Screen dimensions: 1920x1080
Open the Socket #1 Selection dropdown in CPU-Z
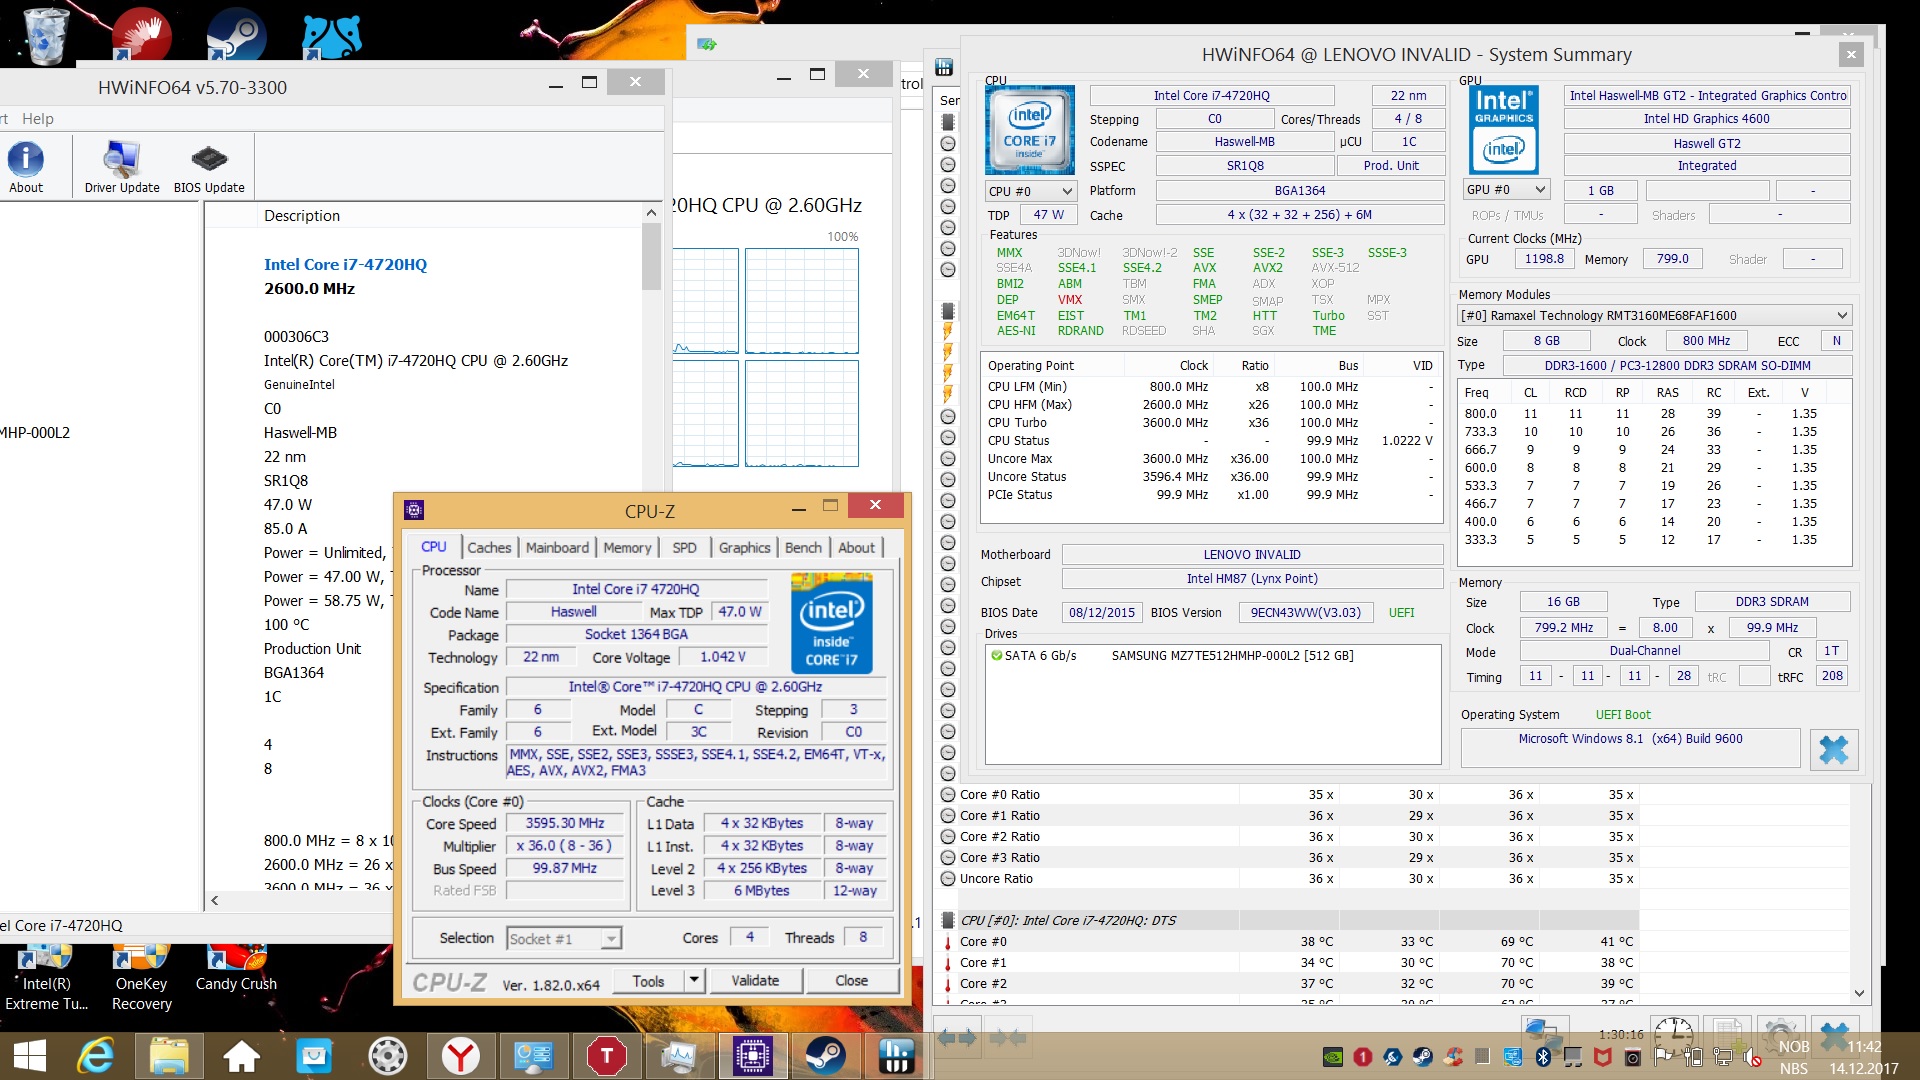[564, 939]
